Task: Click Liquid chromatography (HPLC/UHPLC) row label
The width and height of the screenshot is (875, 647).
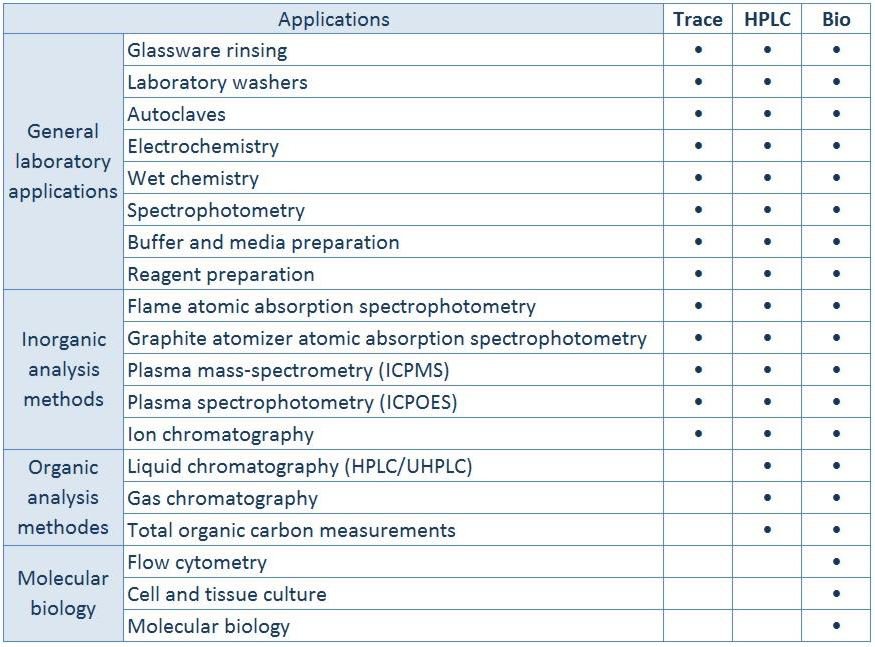Action: pyautogui.click(x=300, y=466)
